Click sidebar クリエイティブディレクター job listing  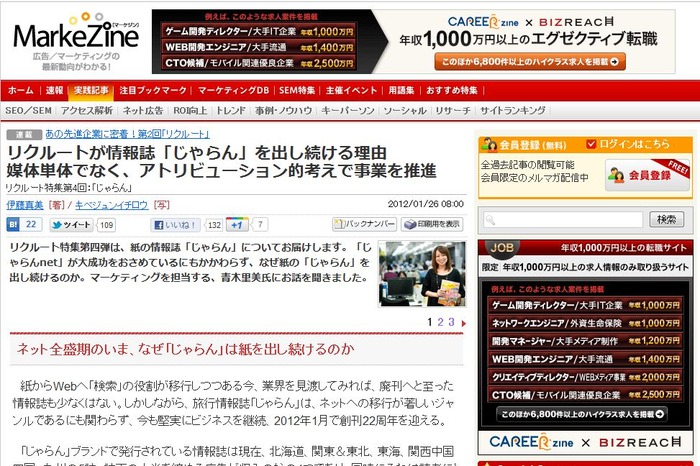point(585,377)
